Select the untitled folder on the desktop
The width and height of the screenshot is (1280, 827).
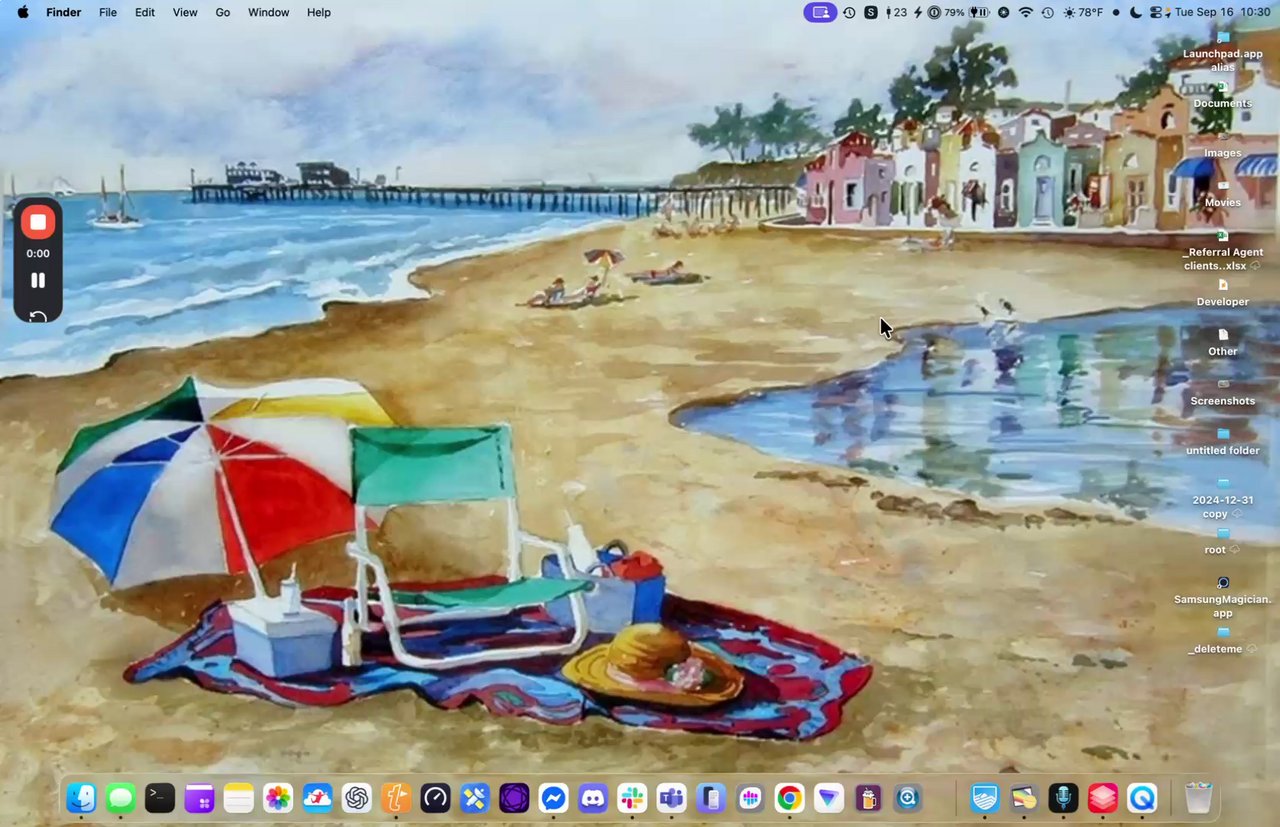(1223, 442)
